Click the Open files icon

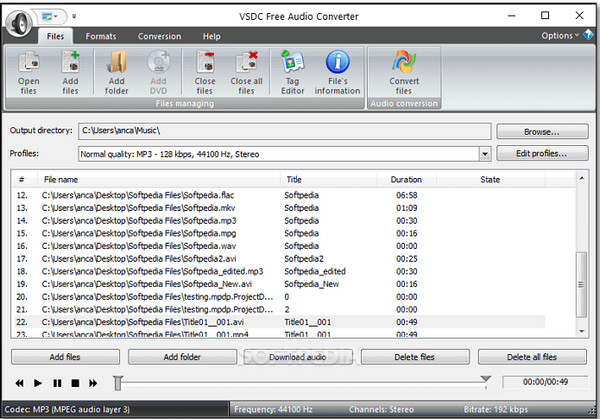click(x=29, y=72)
